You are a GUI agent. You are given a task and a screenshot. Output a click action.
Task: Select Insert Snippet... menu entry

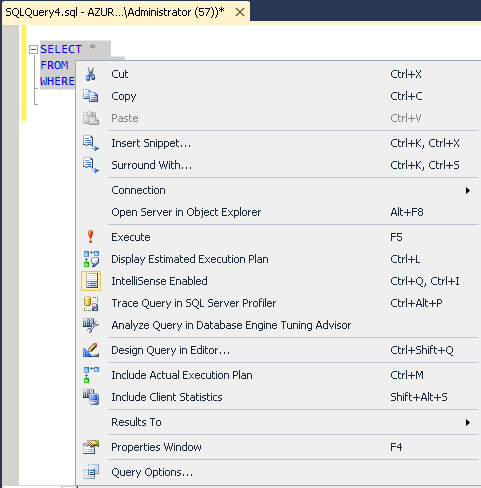pyautogui.click(x=278, y=143)
